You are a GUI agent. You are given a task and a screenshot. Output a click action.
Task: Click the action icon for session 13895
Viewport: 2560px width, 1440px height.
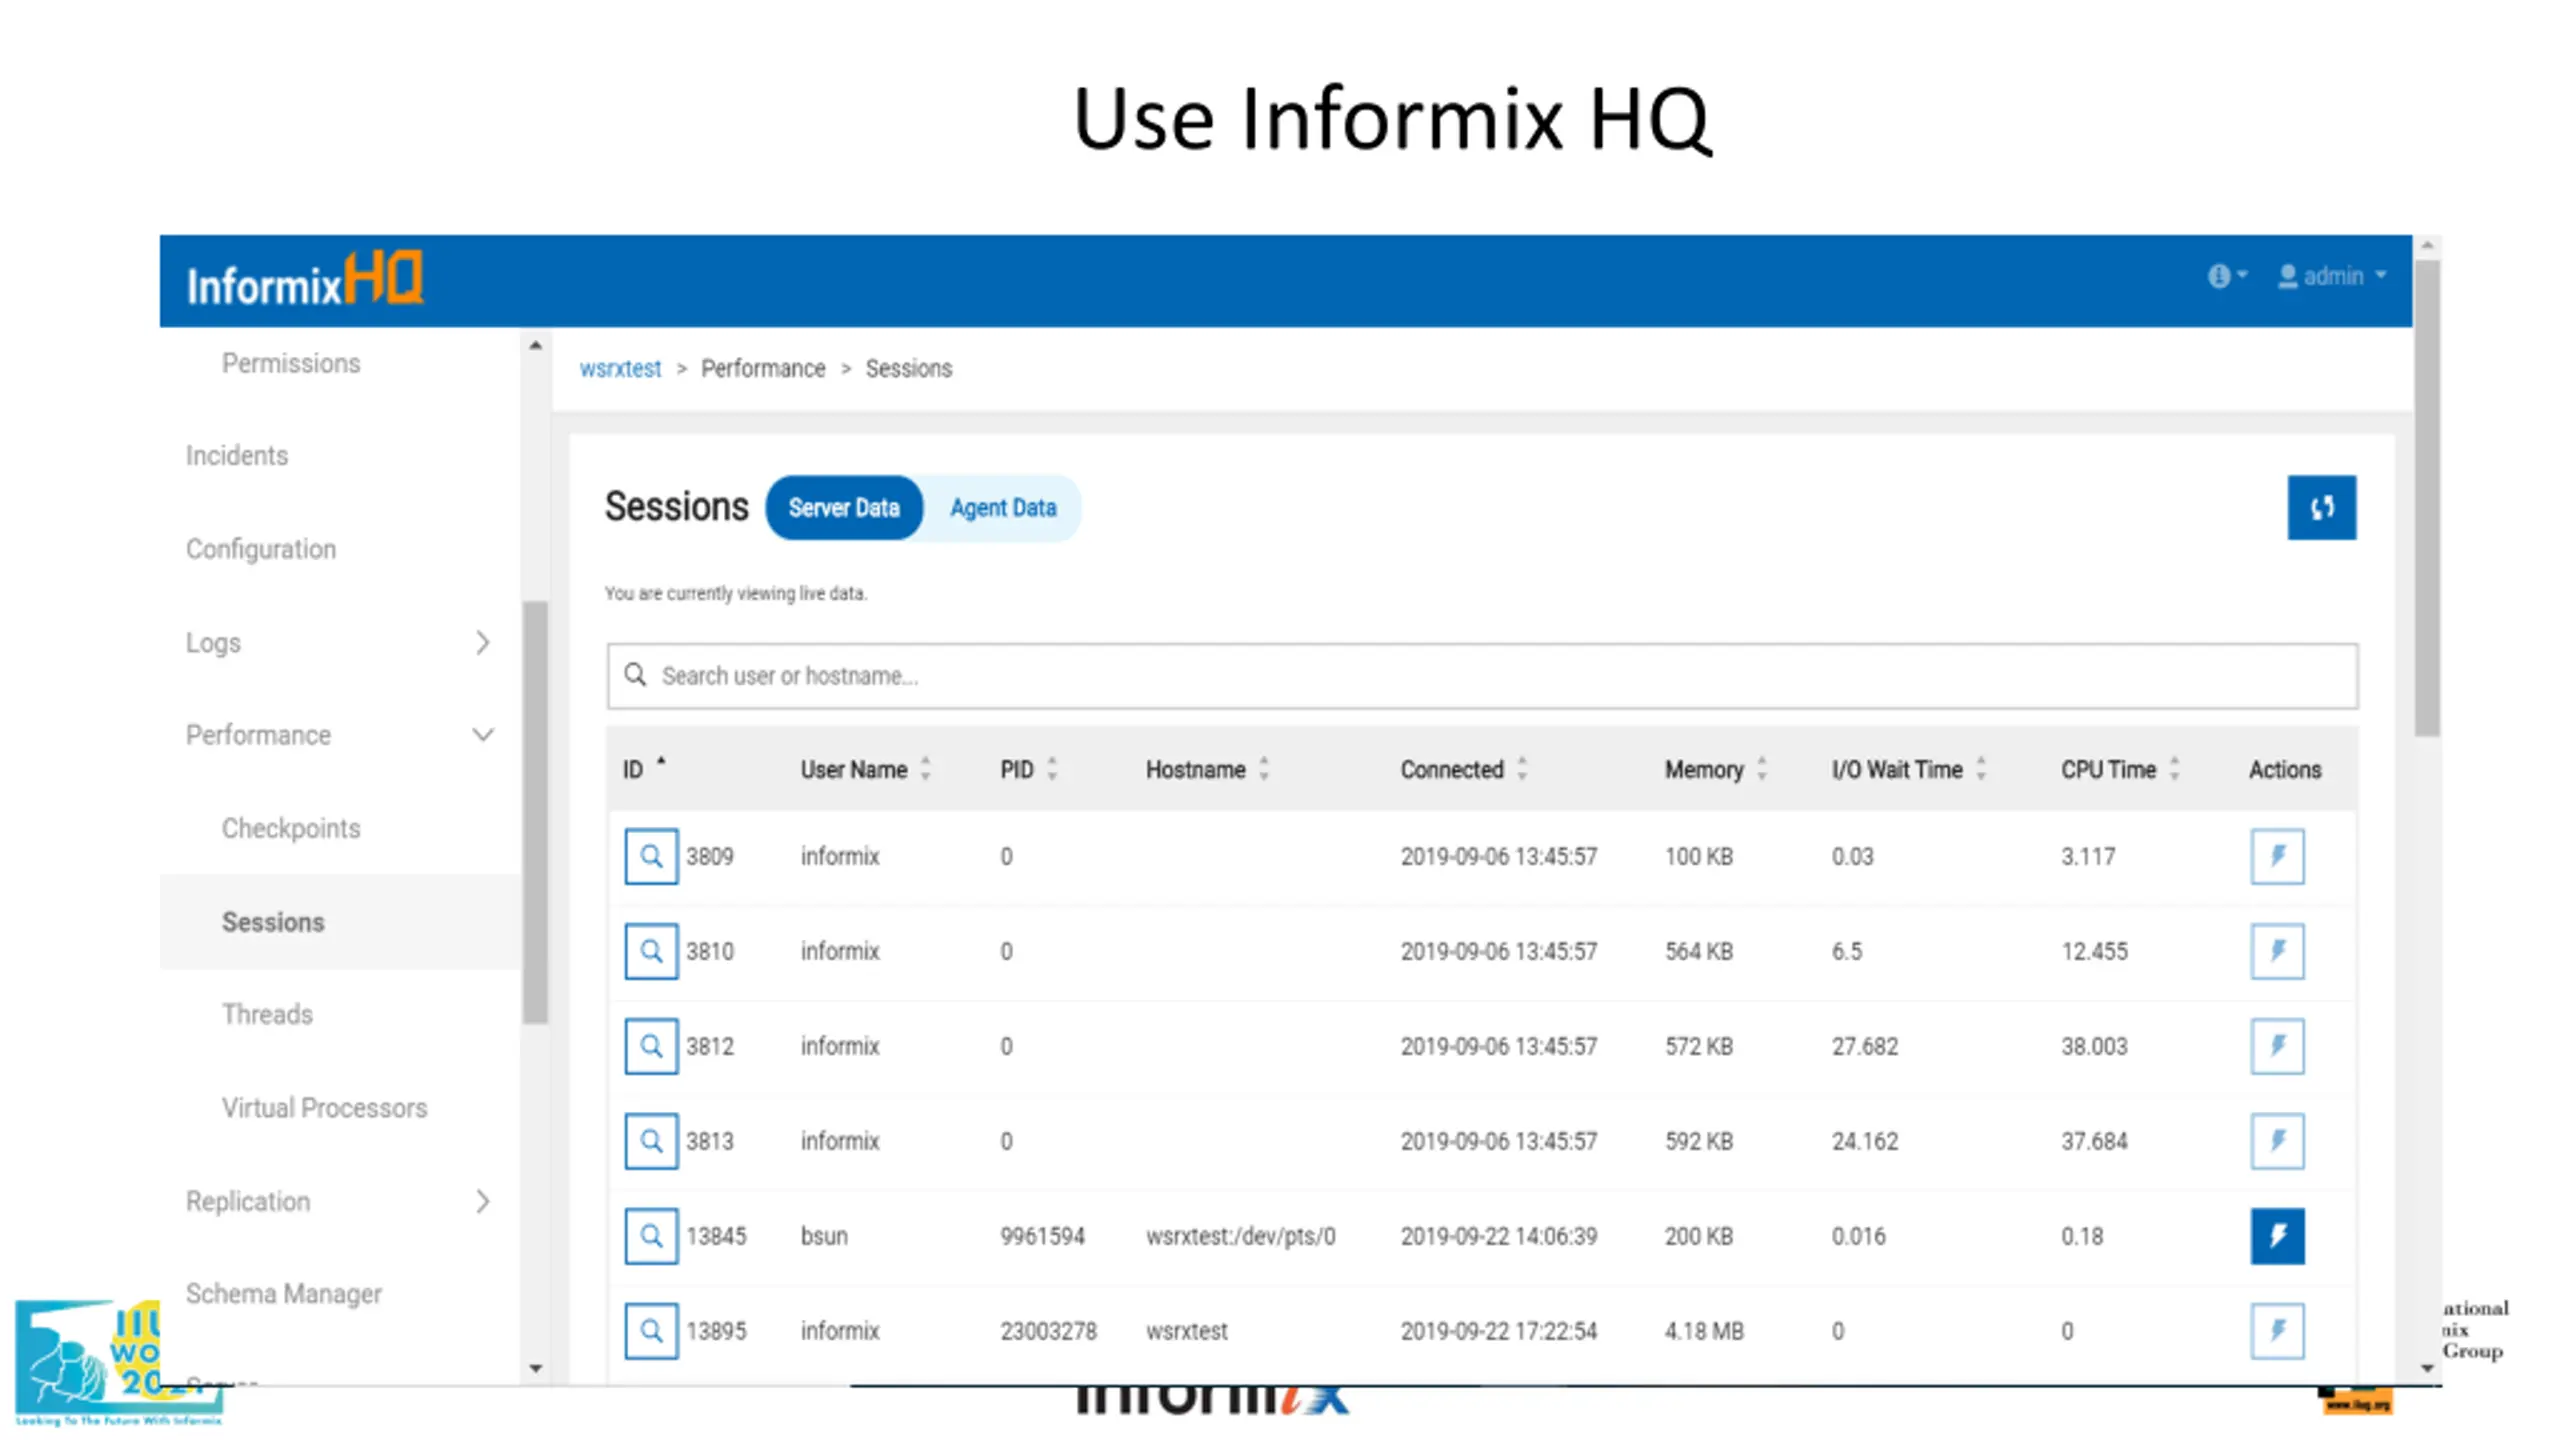pyautogui.click(x=2277, y=1331)
